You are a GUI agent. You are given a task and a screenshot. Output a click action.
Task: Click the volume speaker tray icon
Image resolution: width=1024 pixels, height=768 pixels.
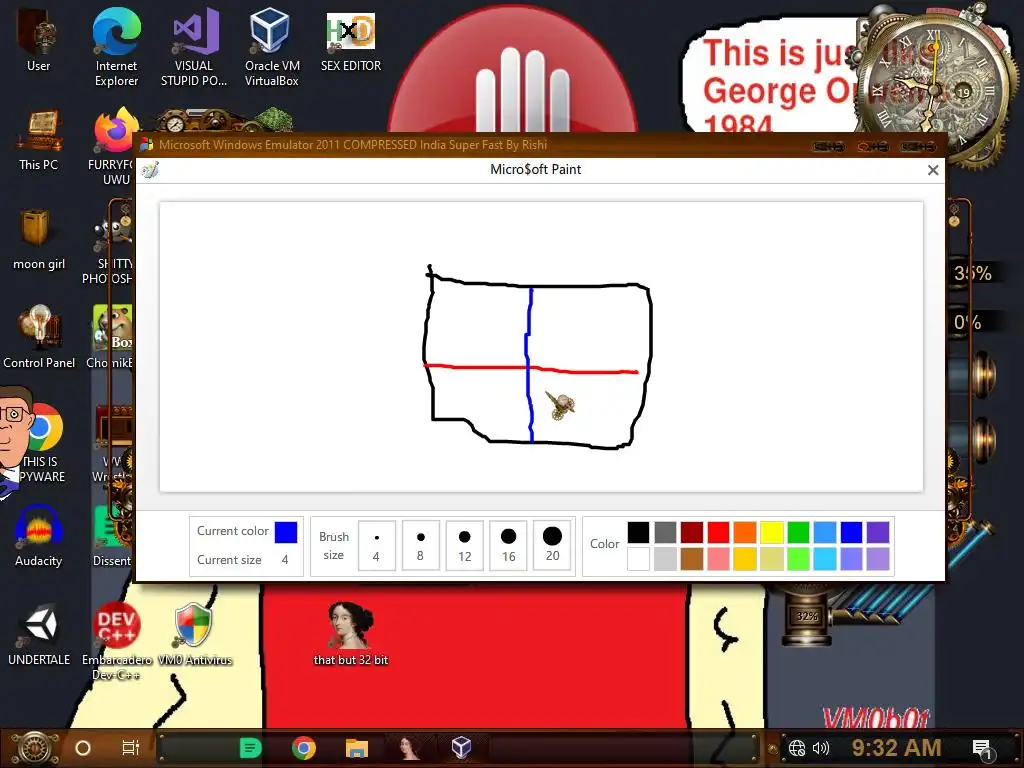(821, 748)
